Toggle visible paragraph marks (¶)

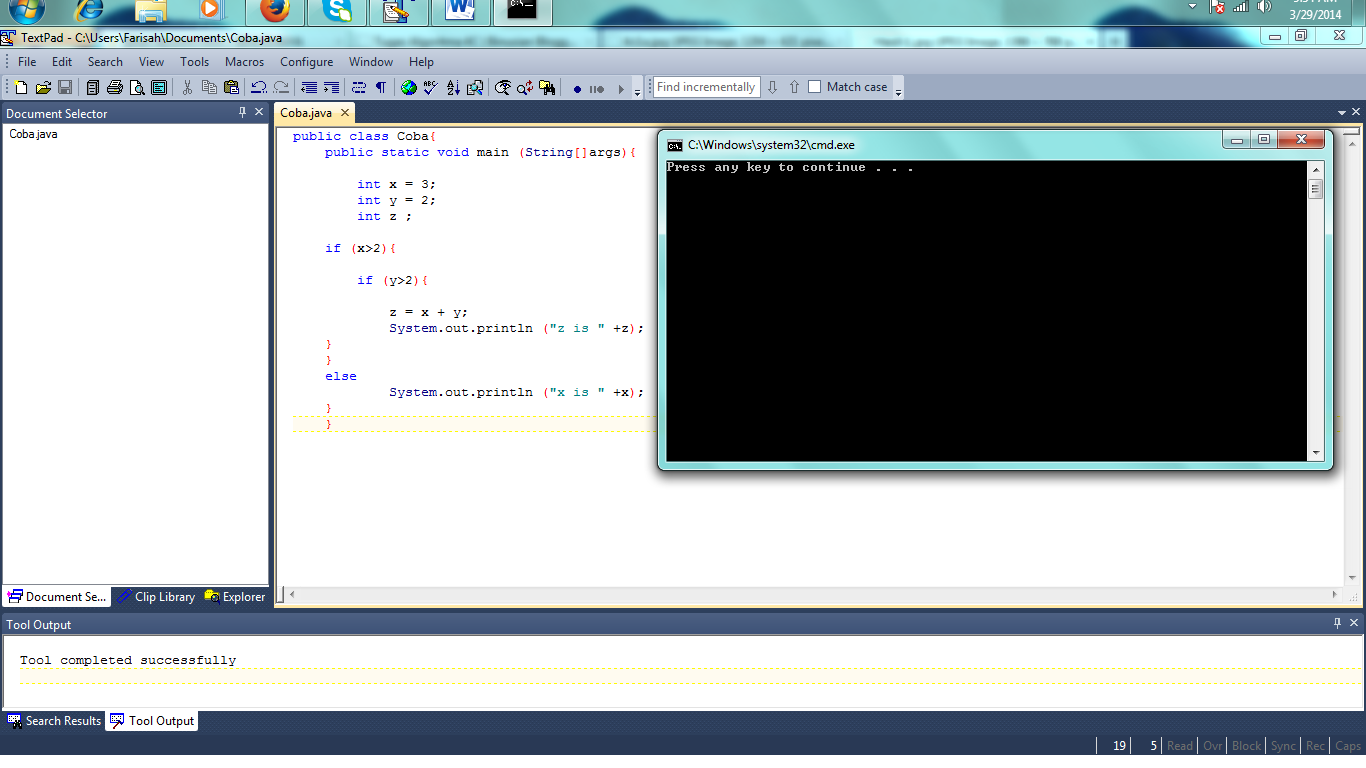381,88
